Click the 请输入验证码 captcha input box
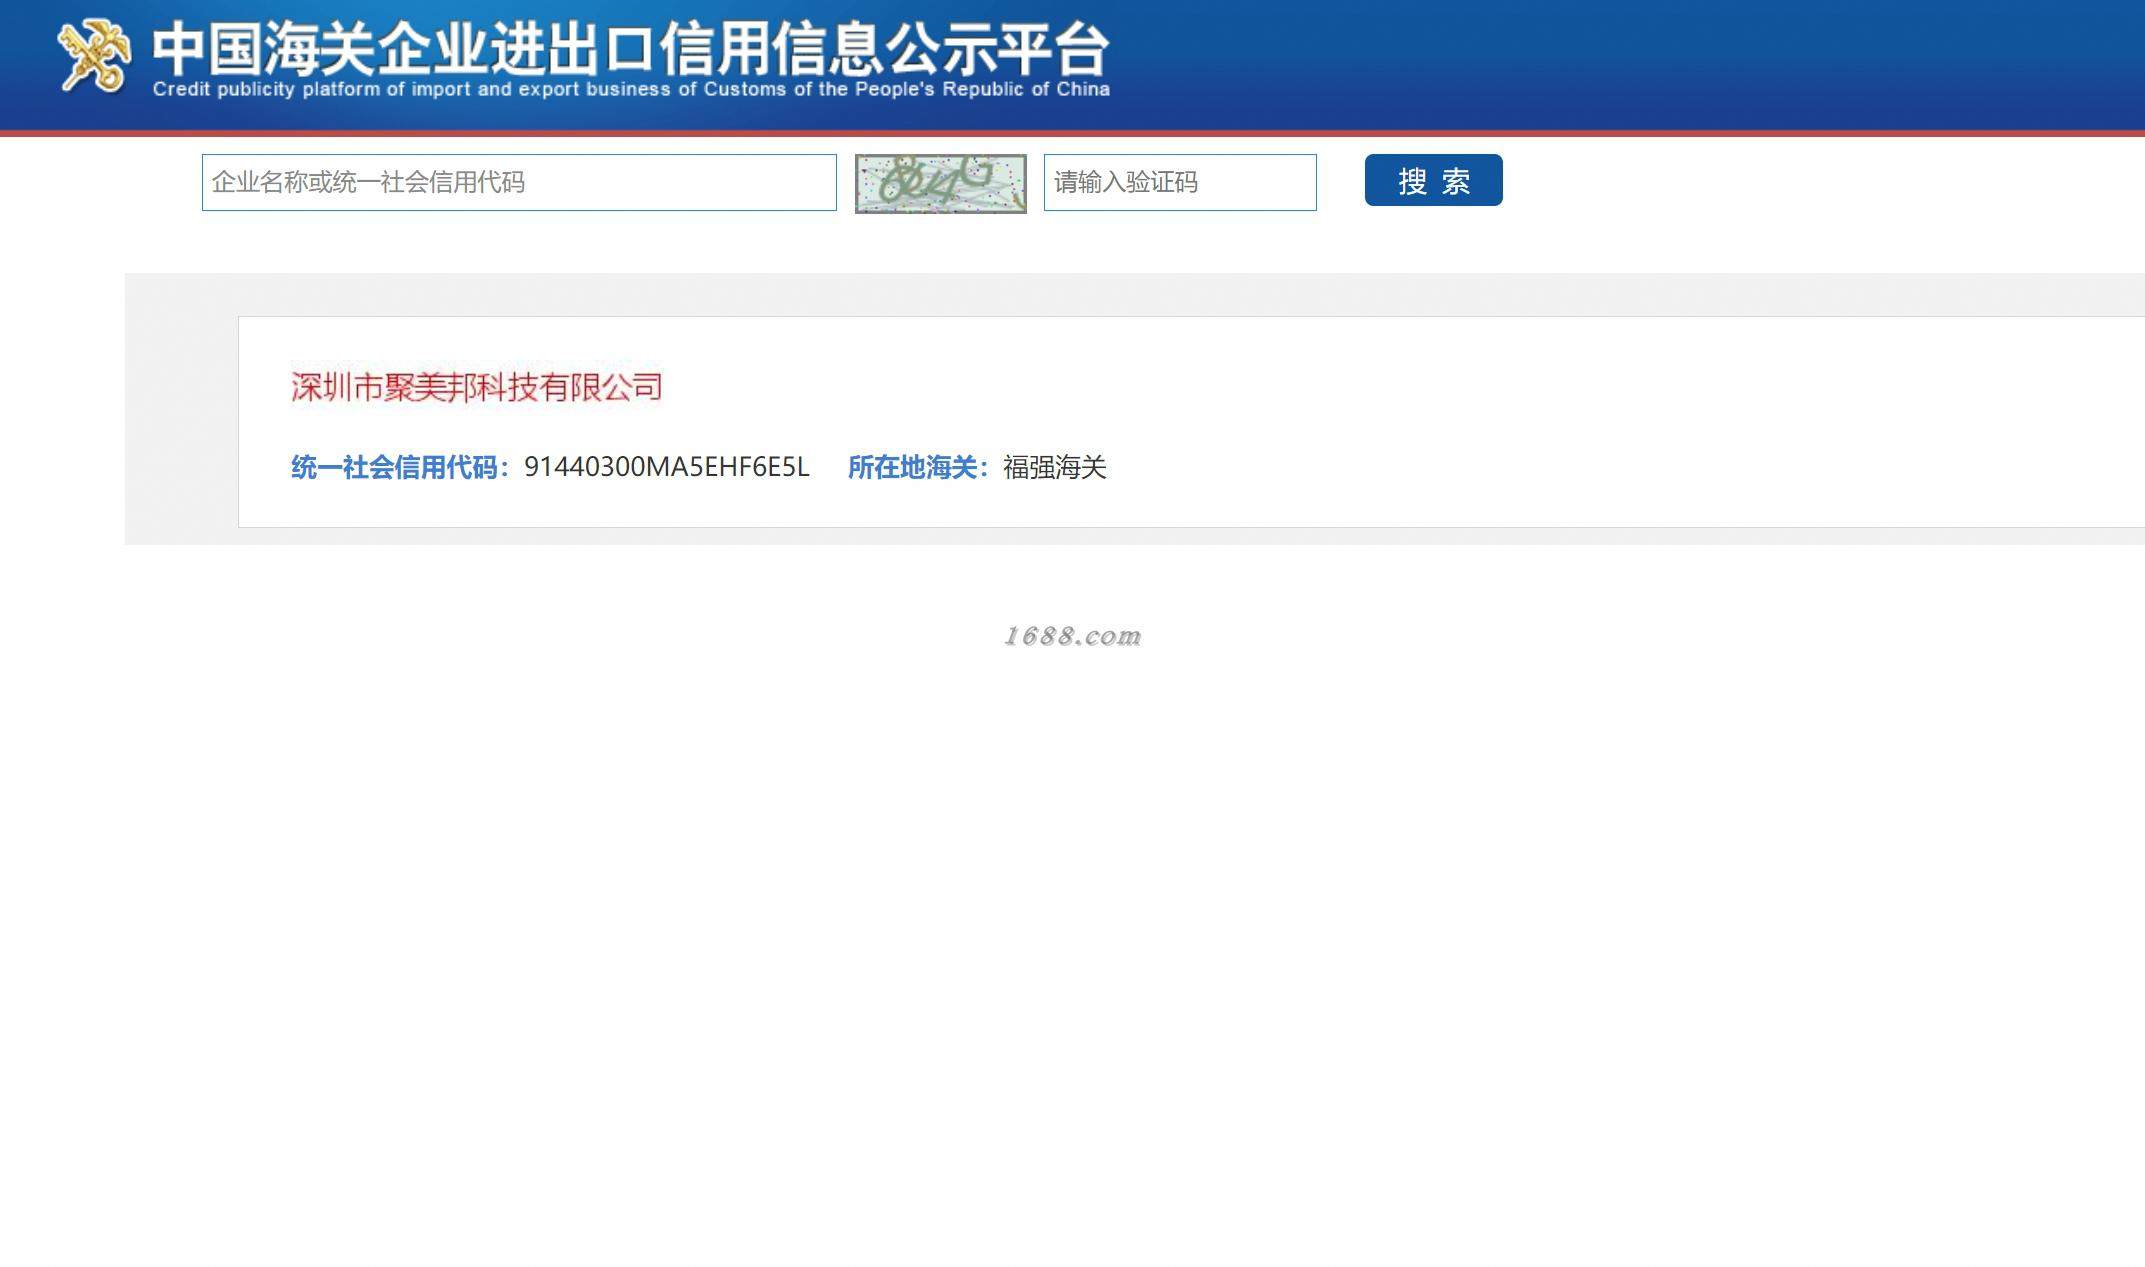Screen dimensions: 2145x1267 (x=1179, y=182)
